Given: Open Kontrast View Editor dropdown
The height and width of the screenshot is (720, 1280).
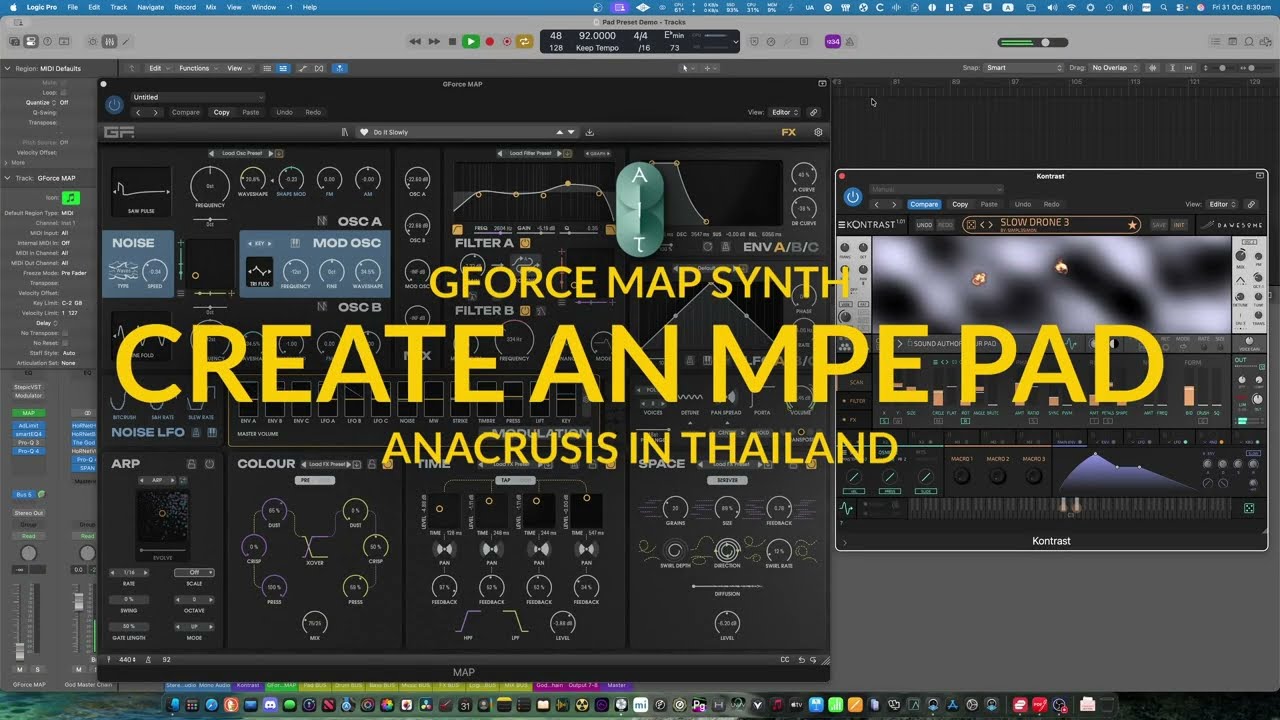Looking at the screenshot, I should [1222, 204].
